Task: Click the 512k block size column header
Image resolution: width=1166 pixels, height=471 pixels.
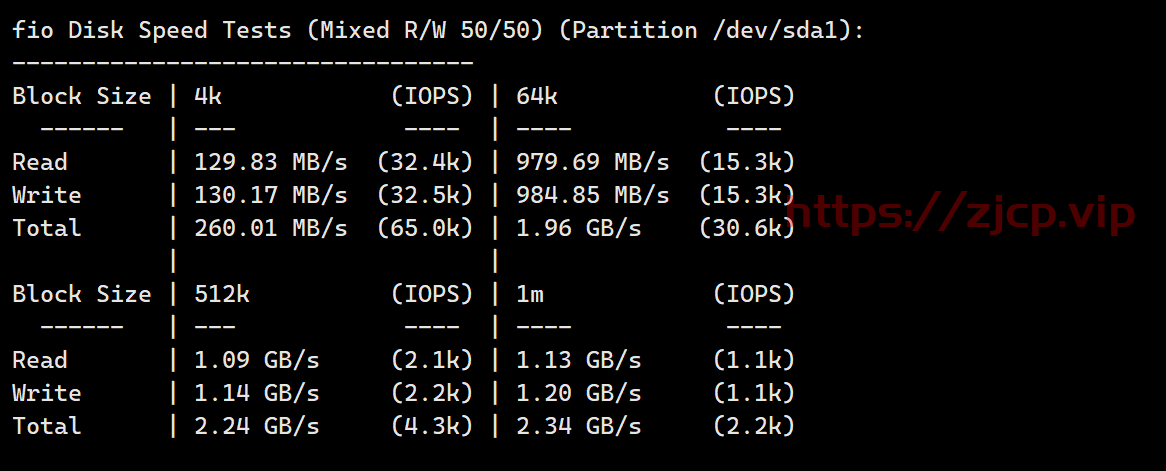Action: click(x=222, y=294)
